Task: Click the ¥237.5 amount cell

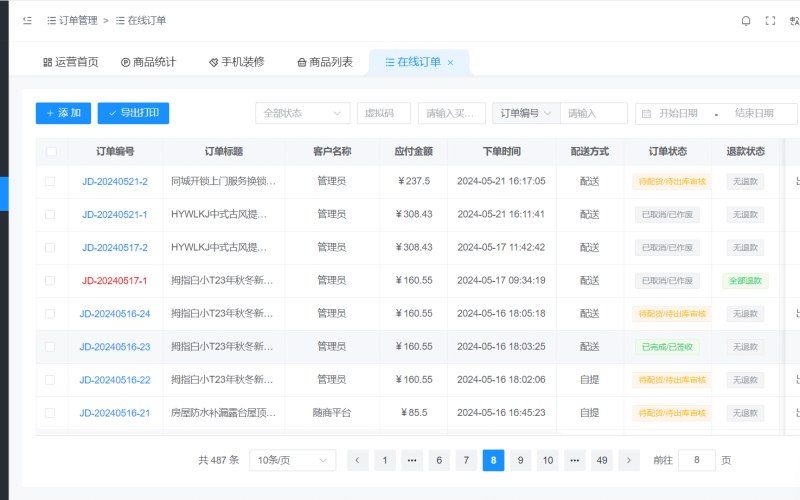Action: 414,181
